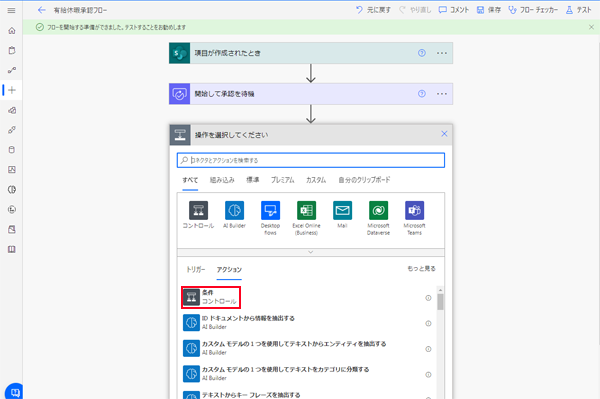Go to Home in the sidebar
600x399 pixels.
[x=12, y=31]
